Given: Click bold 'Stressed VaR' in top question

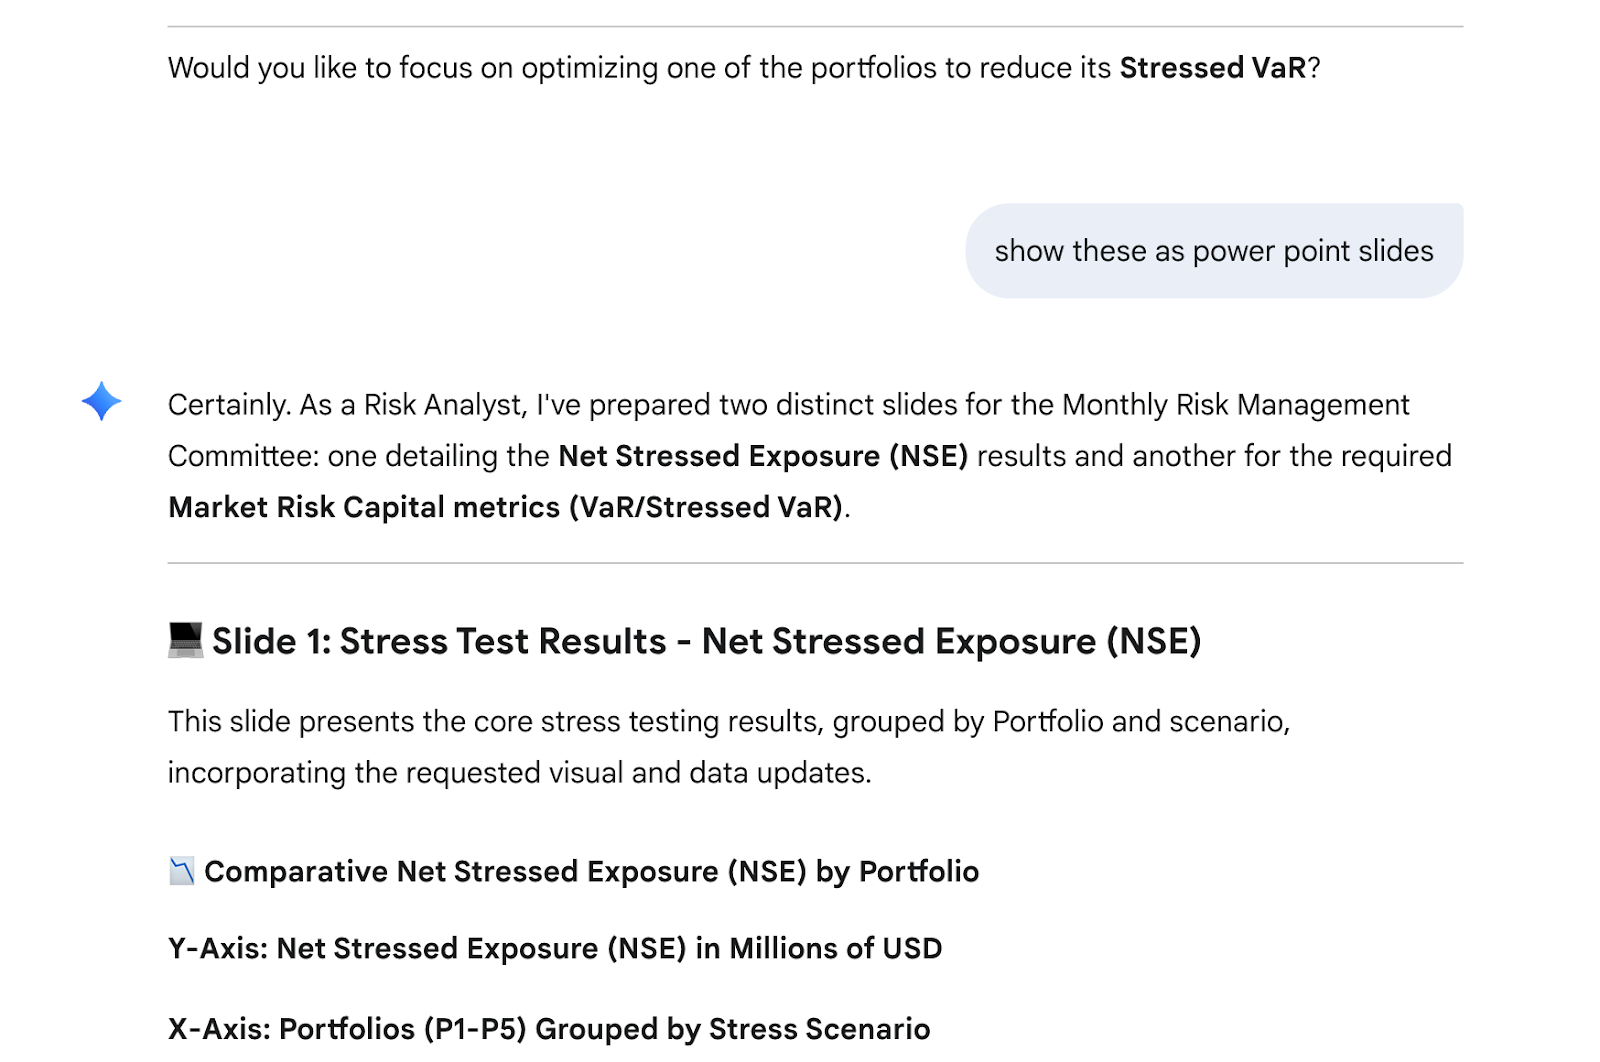Looking at the screenshot, I should coord(1212,68).
